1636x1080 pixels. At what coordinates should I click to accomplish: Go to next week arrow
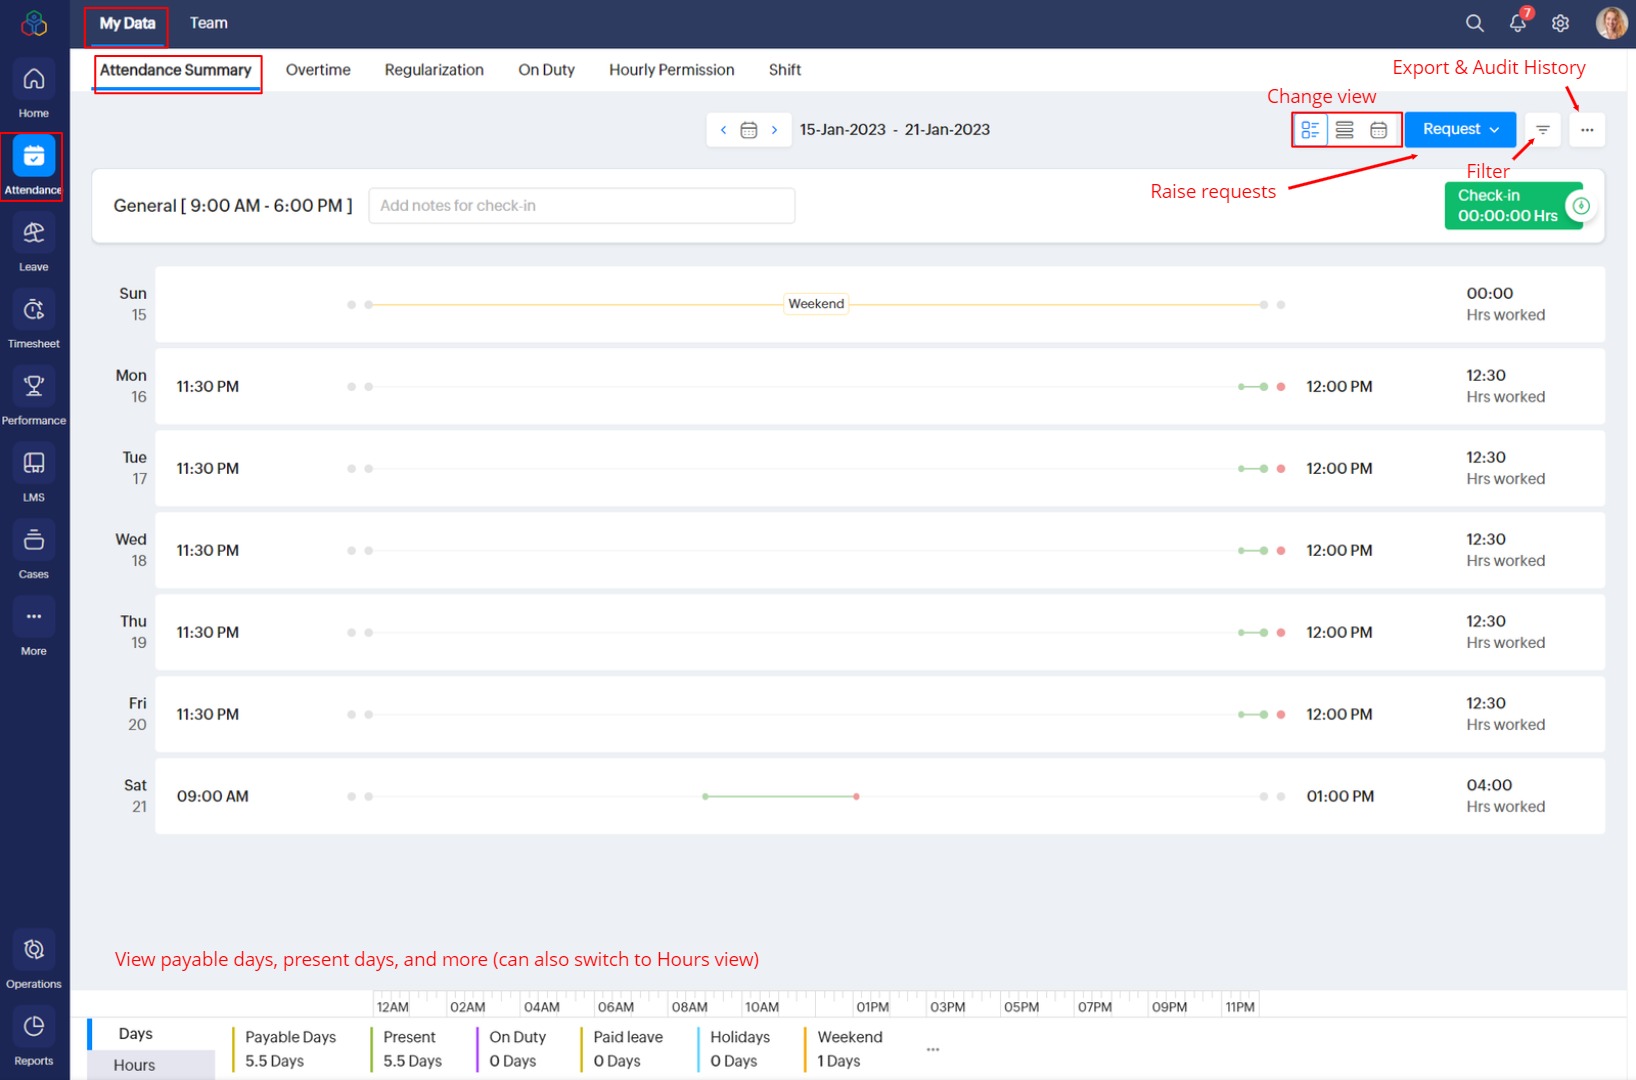point(774,130)
